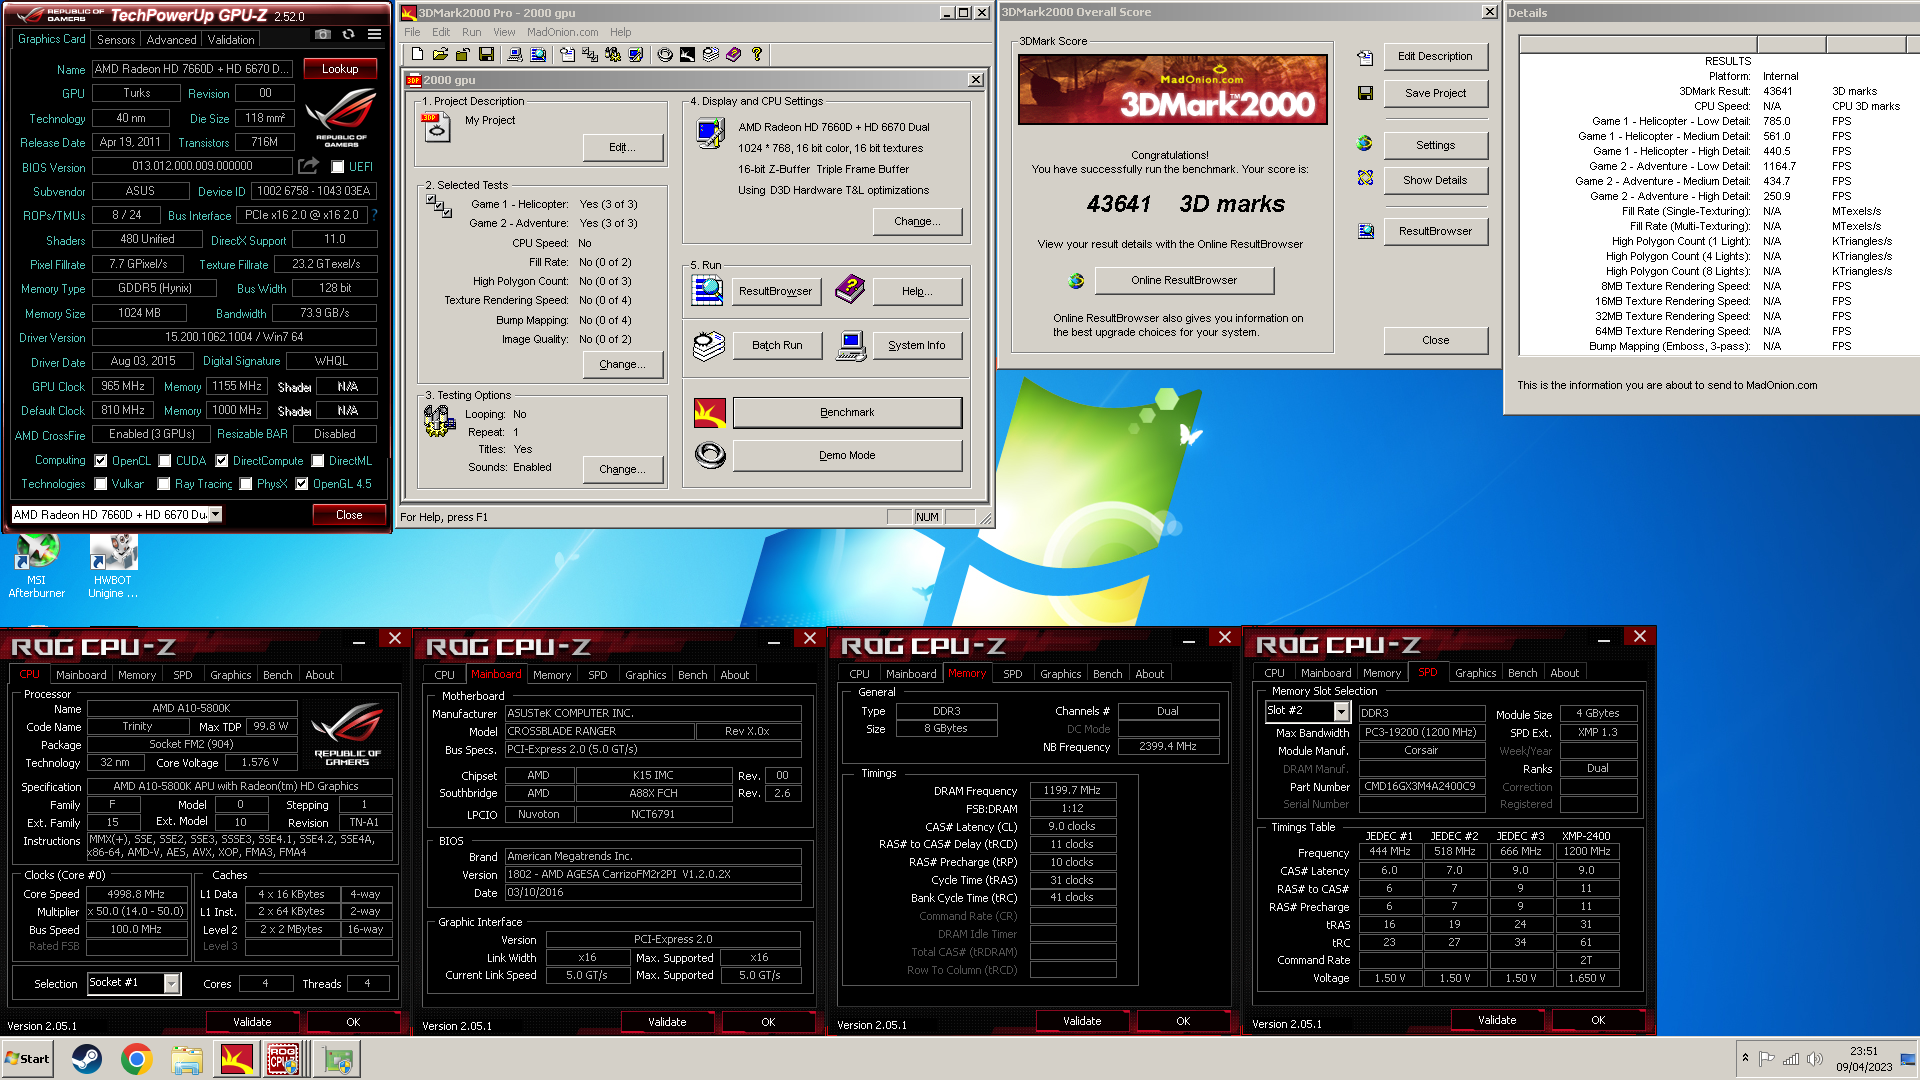Click Demo Mode disc icon in 3DMark toolbar

[x=665, y=54]
